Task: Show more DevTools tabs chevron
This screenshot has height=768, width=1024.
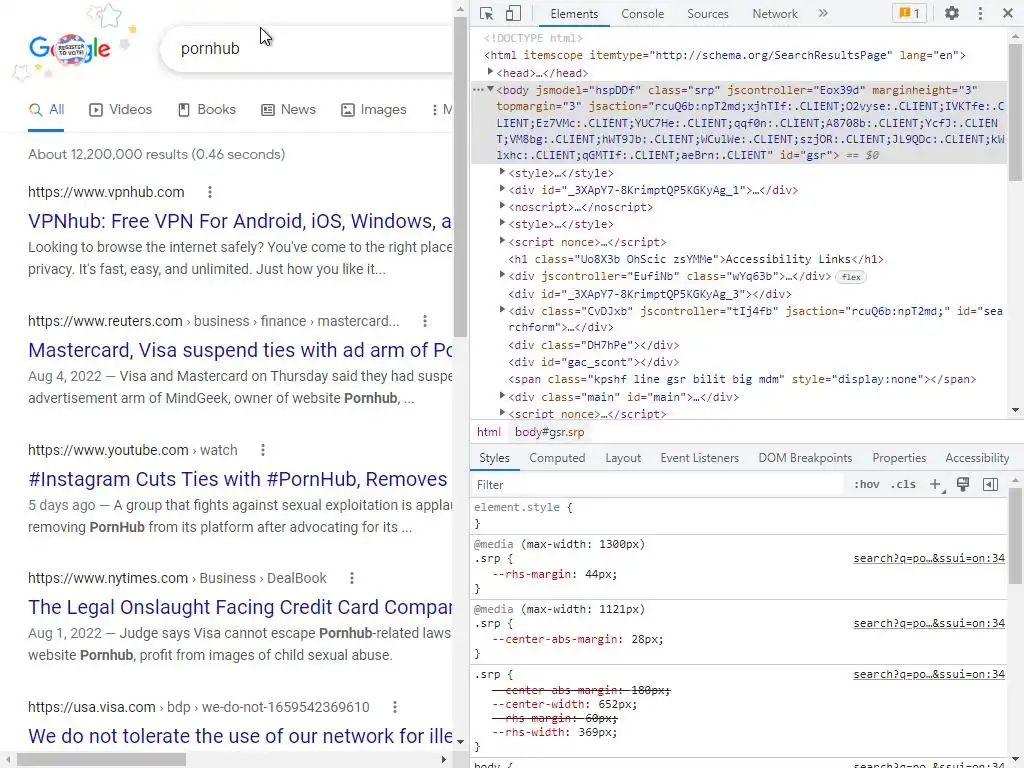Action: (x=823, y=13)
